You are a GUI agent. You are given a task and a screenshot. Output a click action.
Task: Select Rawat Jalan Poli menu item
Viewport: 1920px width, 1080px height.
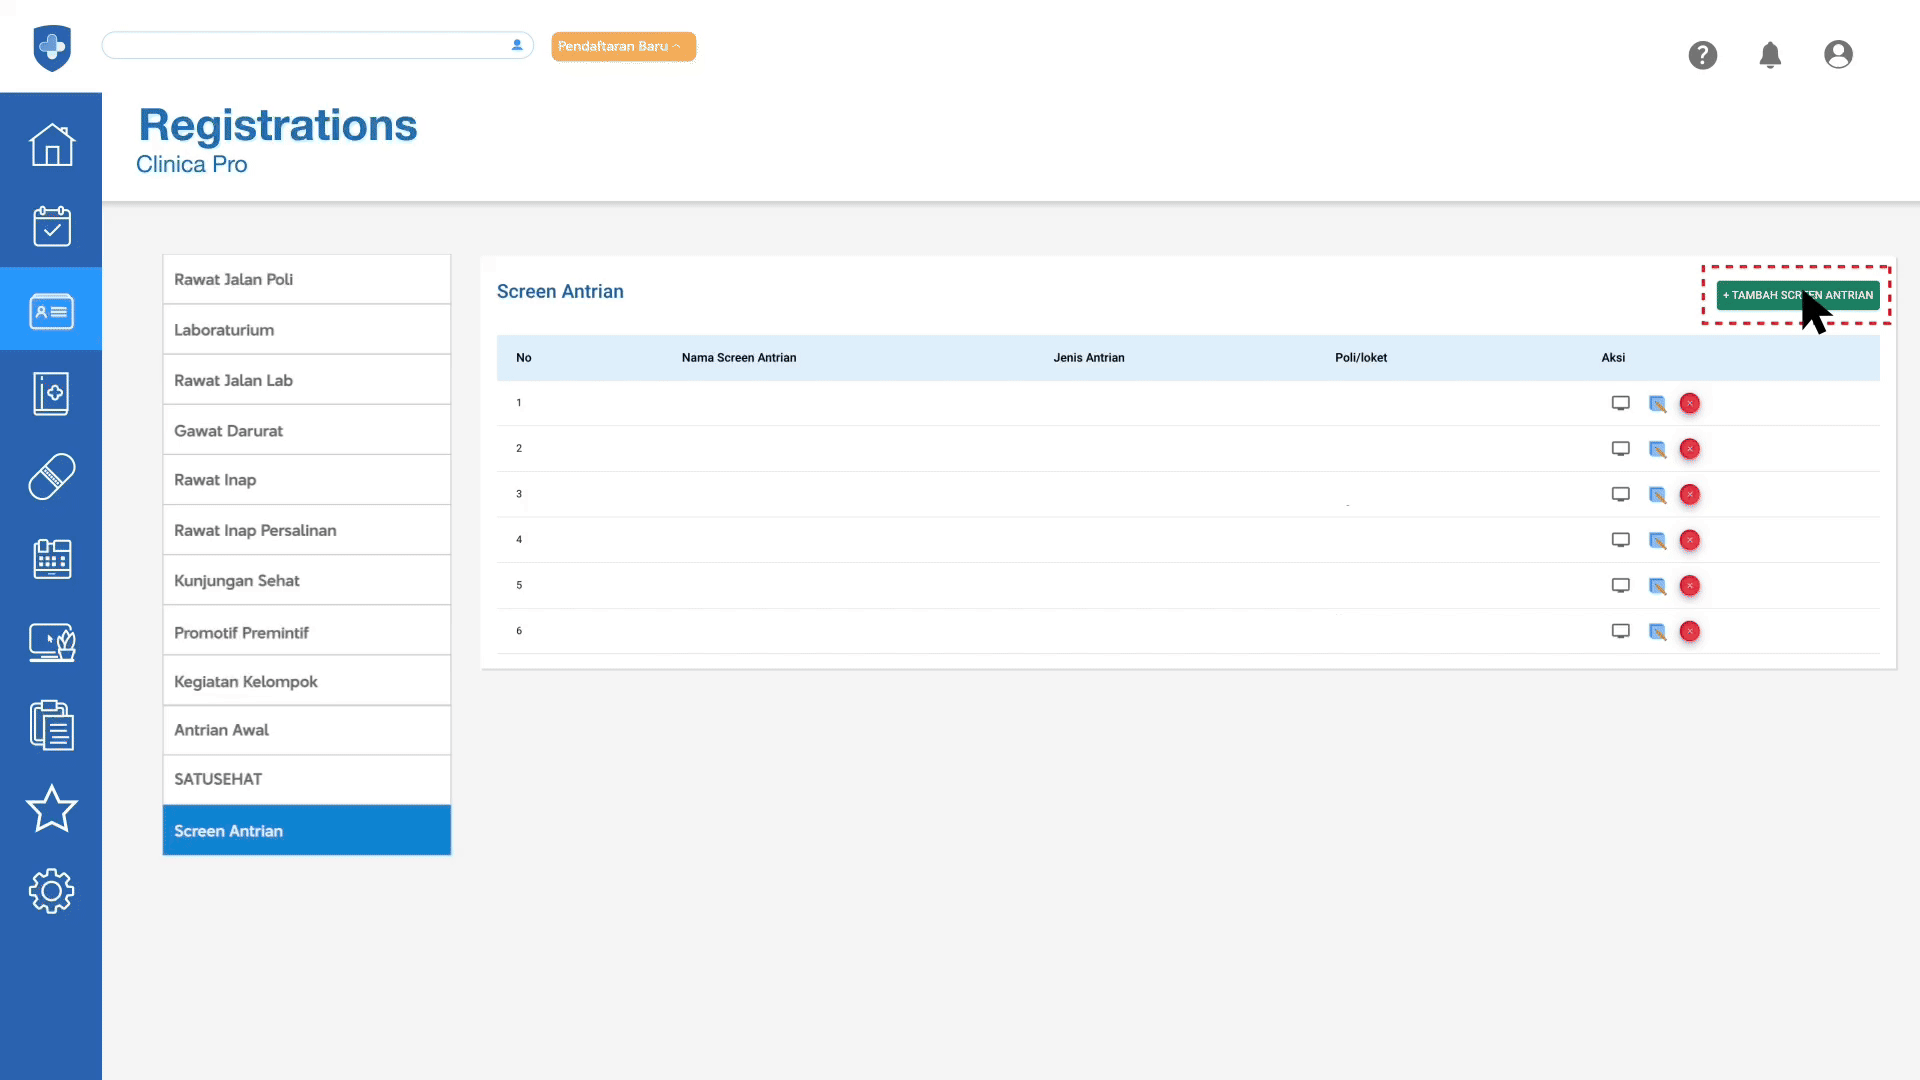click(306, 279)
